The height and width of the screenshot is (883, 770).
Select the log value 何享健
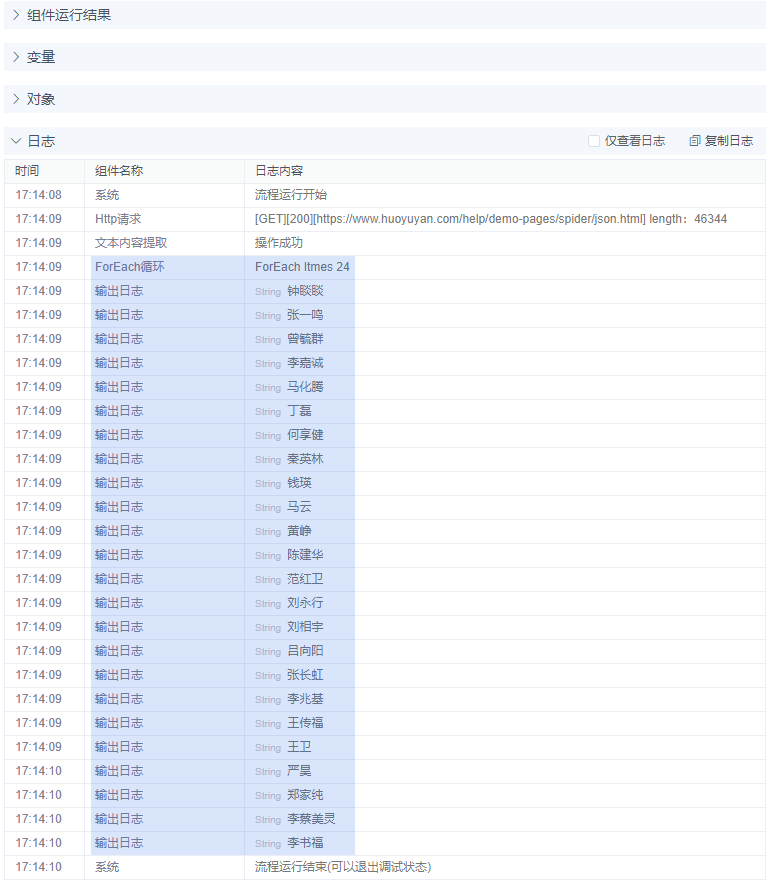point(305,435)
